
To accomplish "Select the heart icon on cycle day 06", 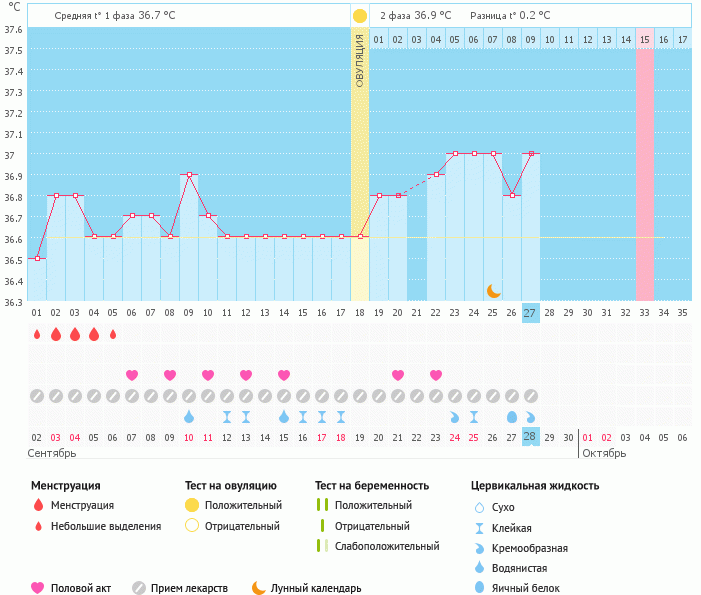I will [132, 375].
